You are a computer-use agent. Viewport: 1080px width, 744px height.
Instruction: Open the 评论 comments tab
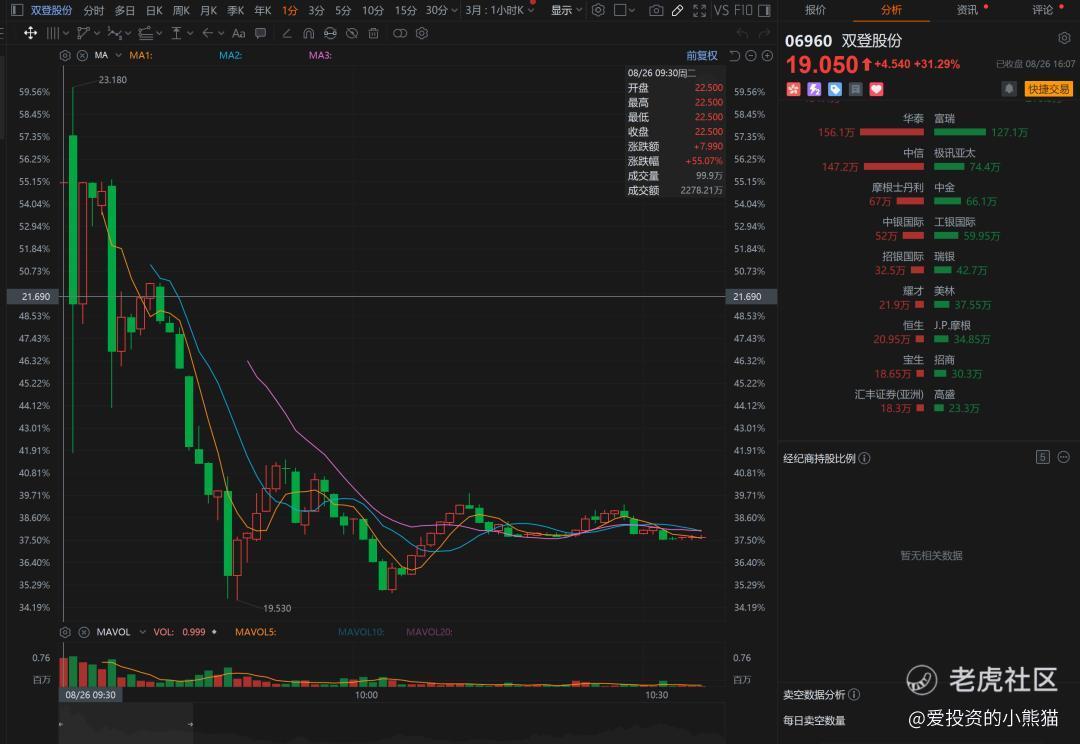coord(1042,10)
